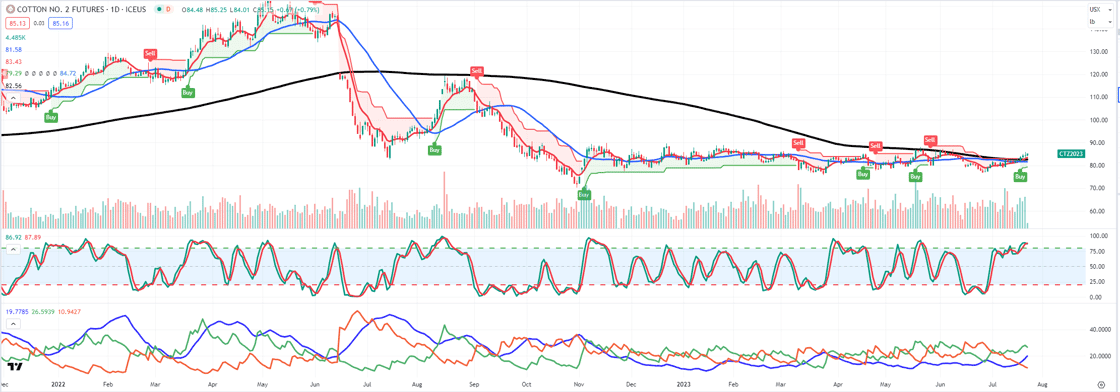
Task: Click the market status dot indicator
Action: [159, 9]
